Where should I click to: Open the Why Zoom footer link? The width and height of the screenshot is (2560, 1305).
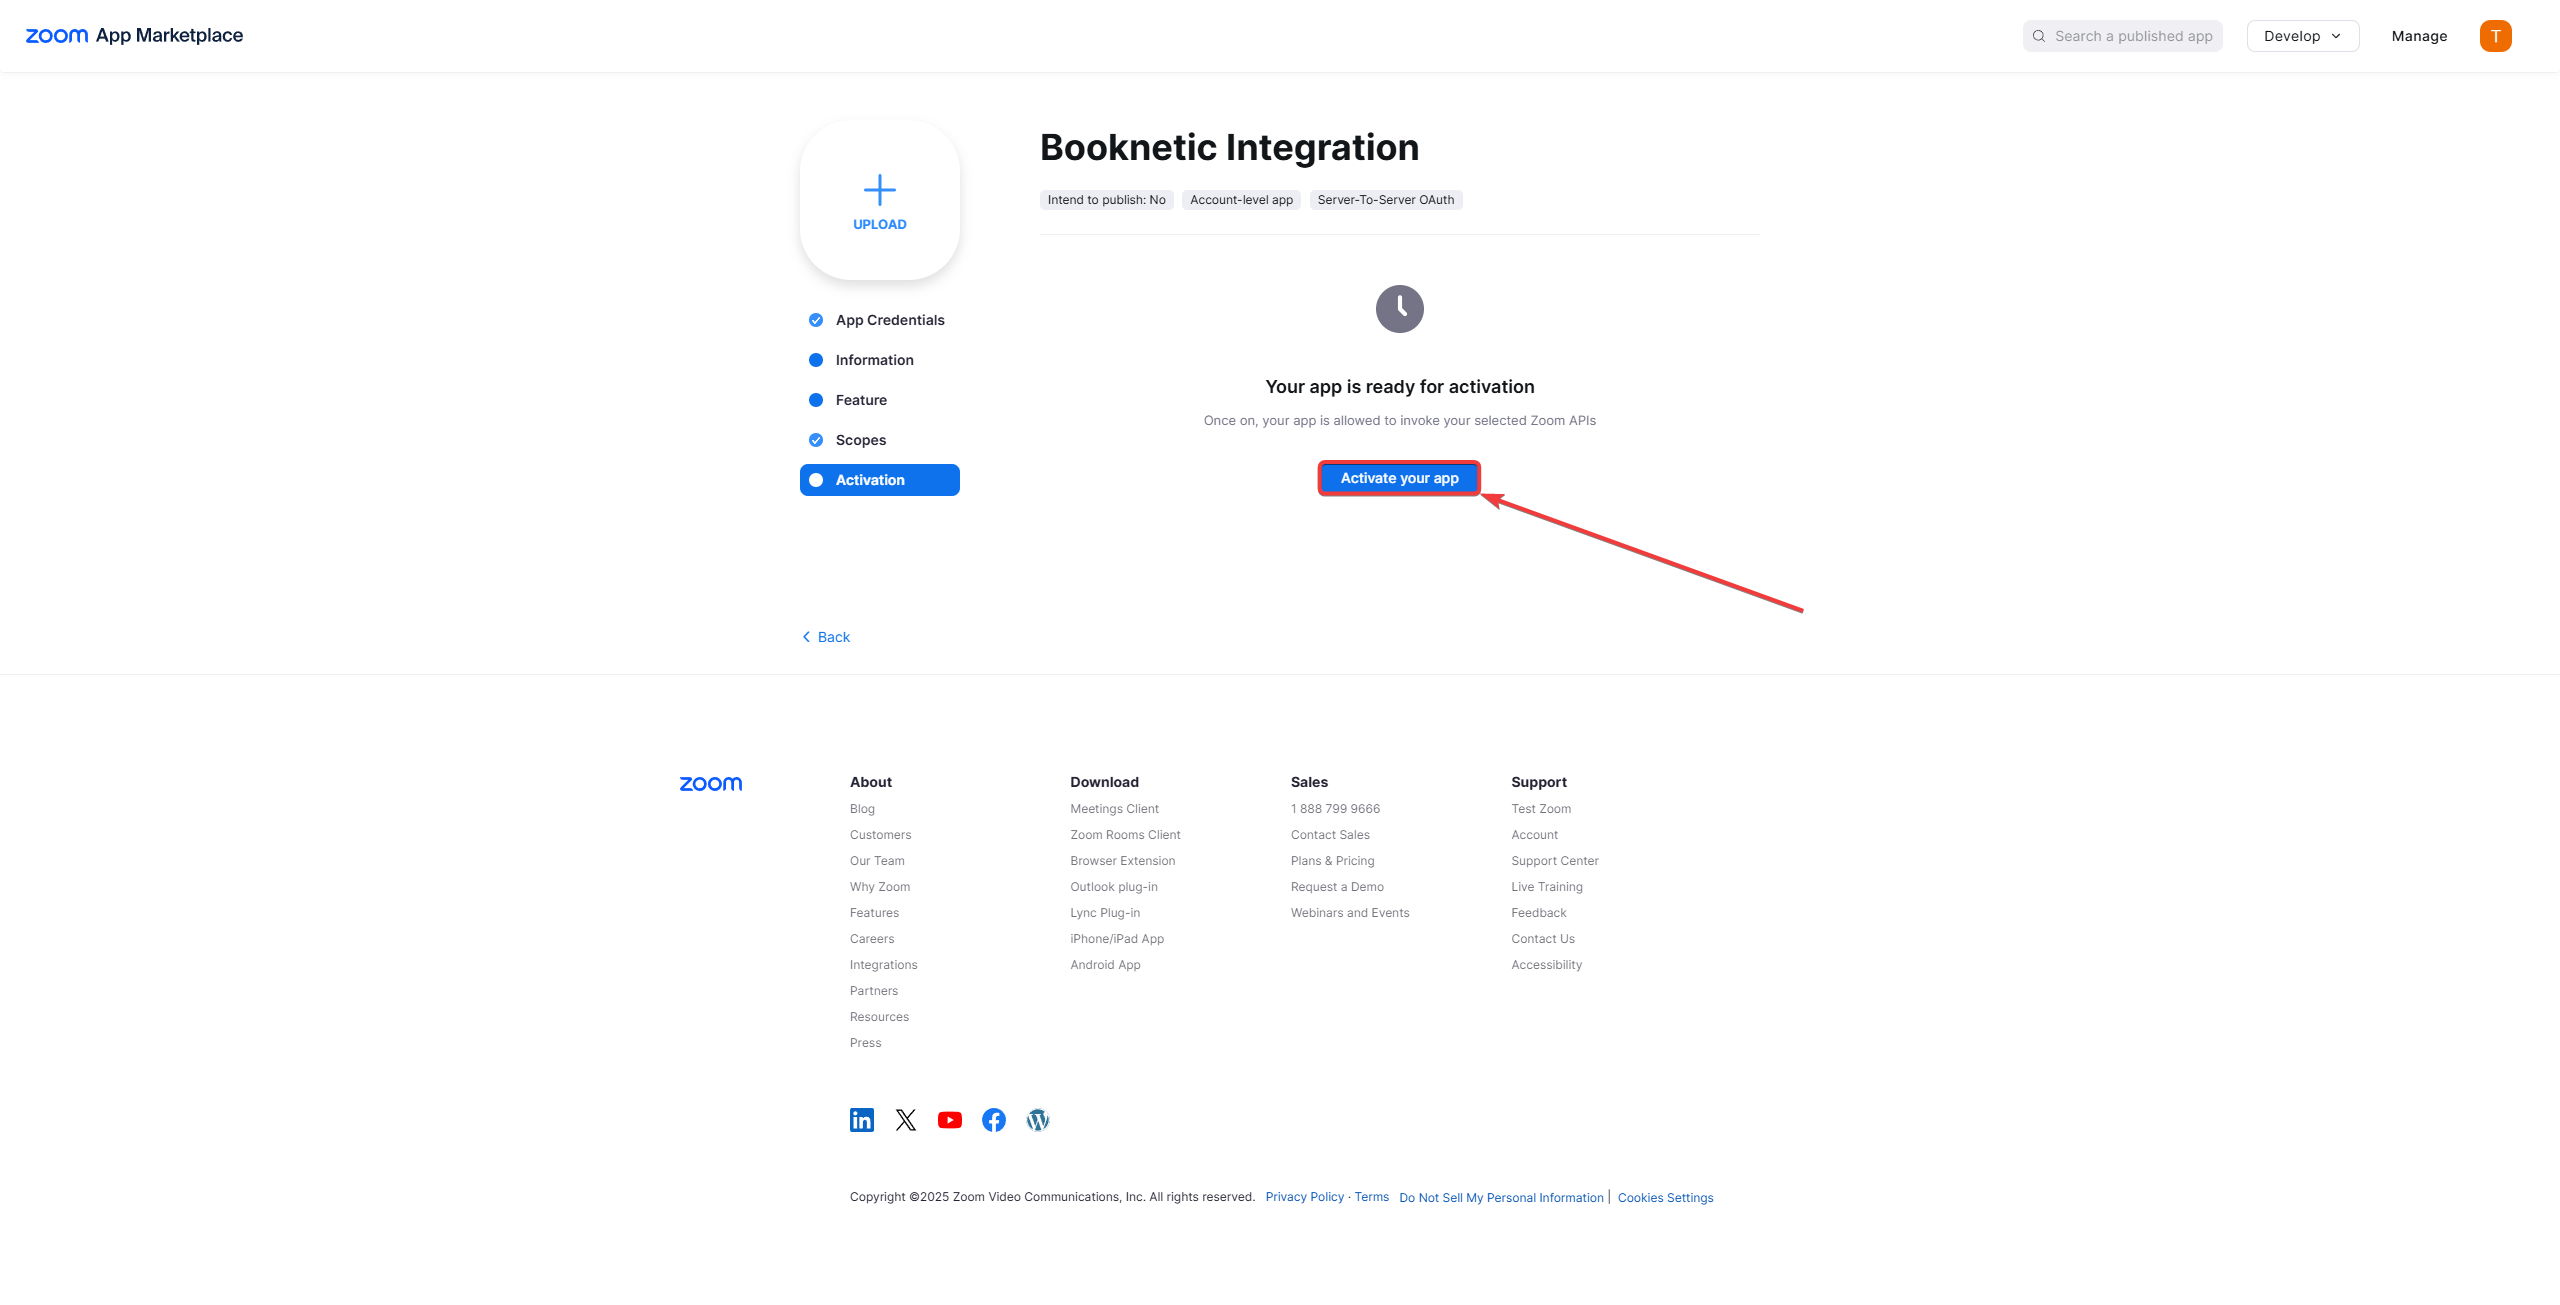pyautogui.click(x=880, y=887)
